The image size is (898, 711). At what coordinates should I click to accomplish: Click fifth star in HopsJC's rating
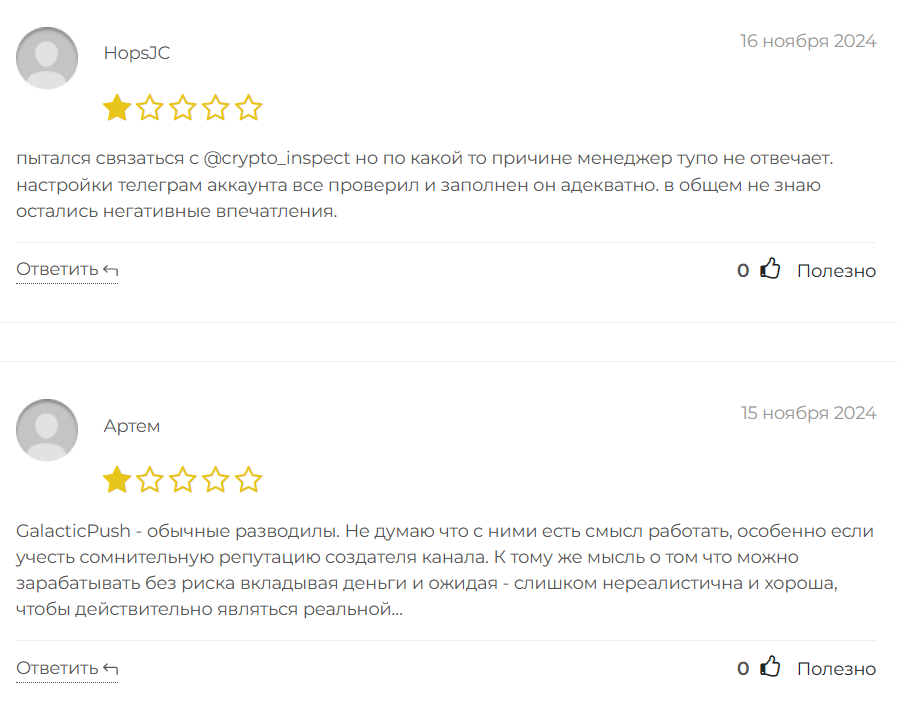(x=249, y=108)
